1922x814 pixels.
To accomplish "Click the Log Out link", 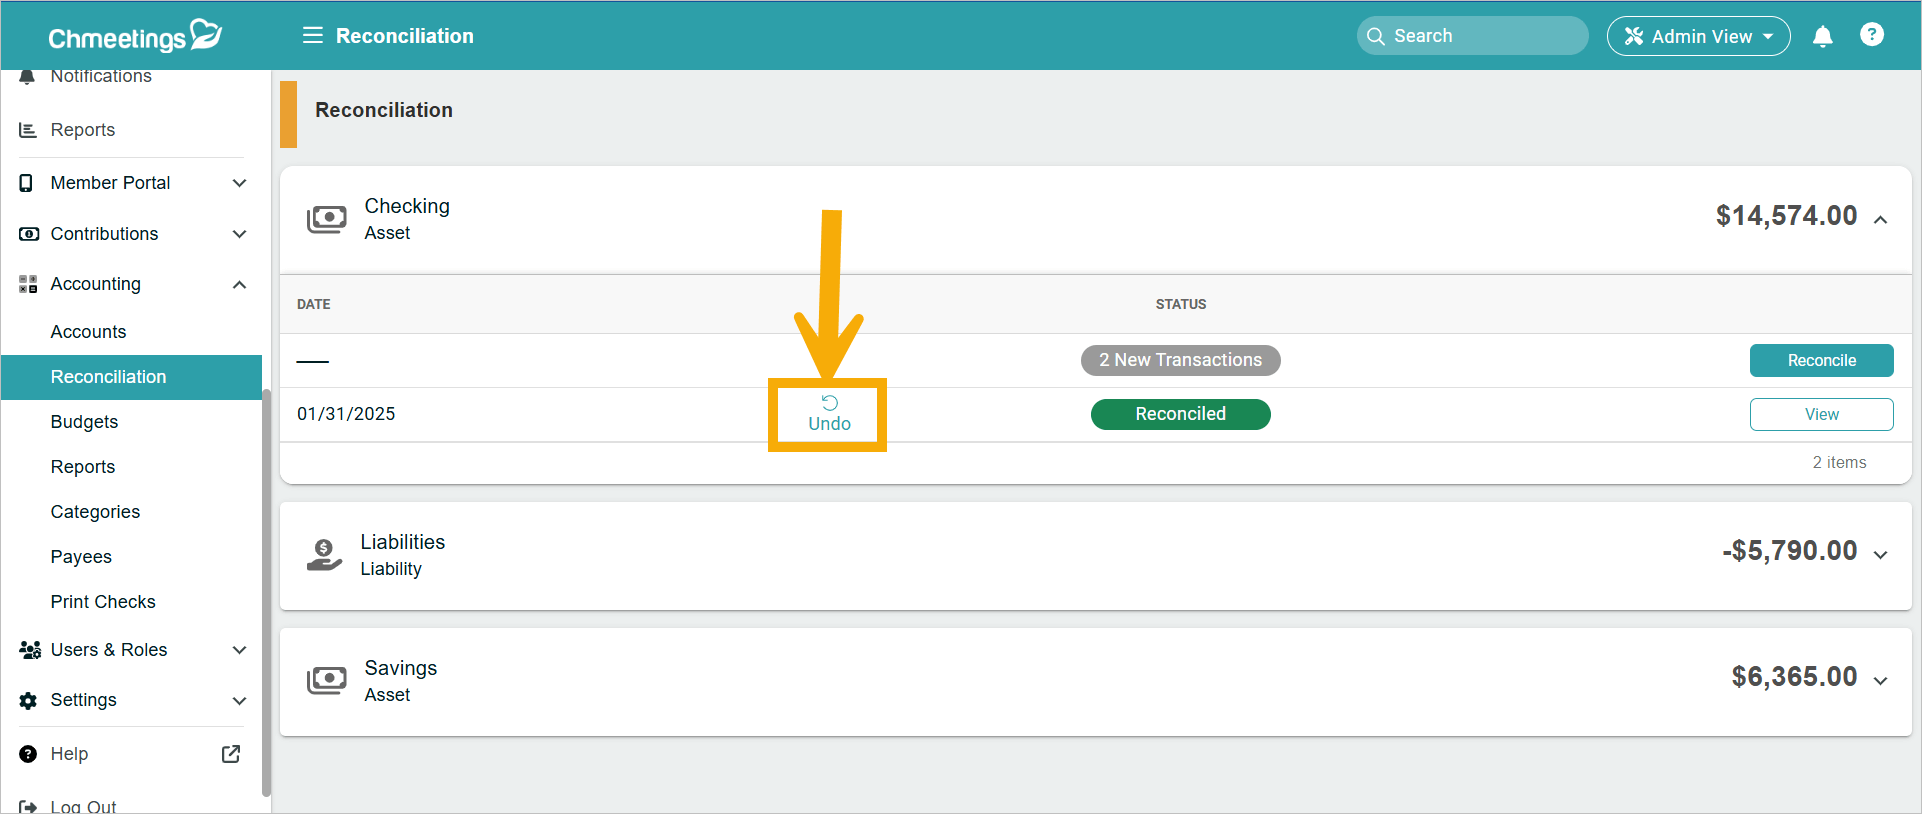I will point(83,806).
